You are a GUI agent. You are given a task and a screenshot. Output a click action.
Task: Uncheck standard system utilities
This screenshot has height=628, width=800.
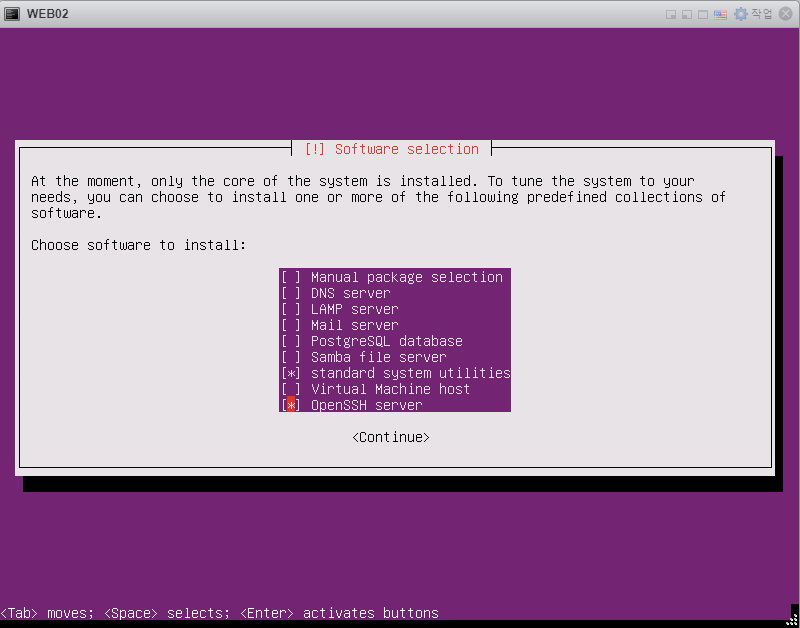coord(394,373)
